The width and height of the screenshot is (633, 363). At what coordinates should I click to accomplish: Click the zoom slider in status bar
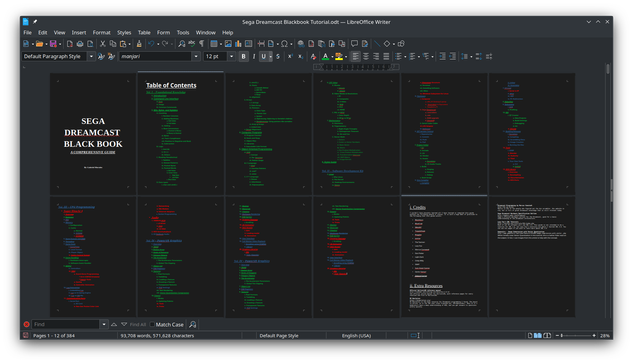point(577,336)
